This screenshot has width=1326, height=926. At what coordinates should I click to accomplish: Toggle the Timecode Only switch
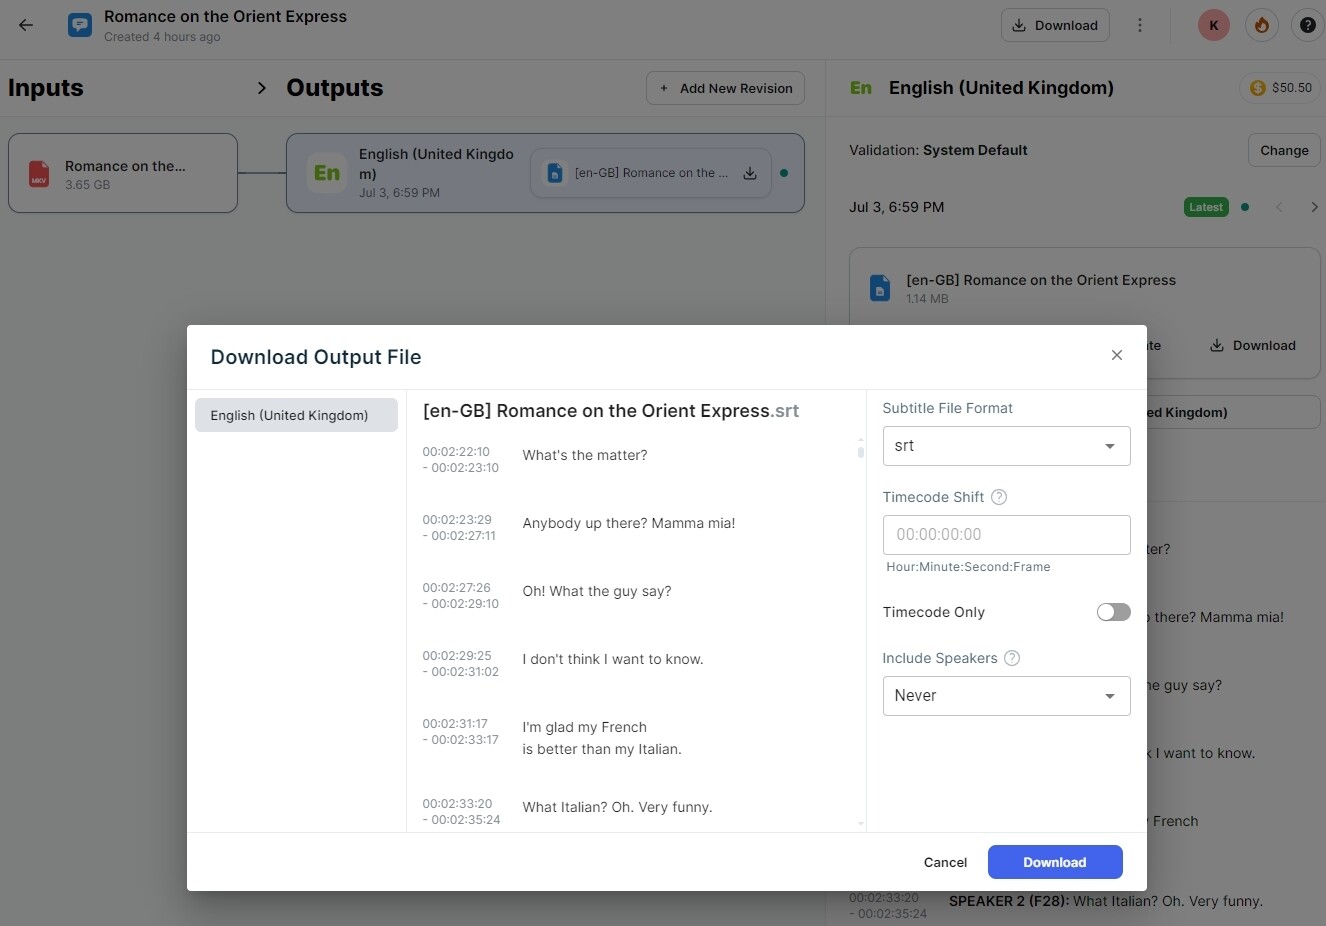point(1112,612)
